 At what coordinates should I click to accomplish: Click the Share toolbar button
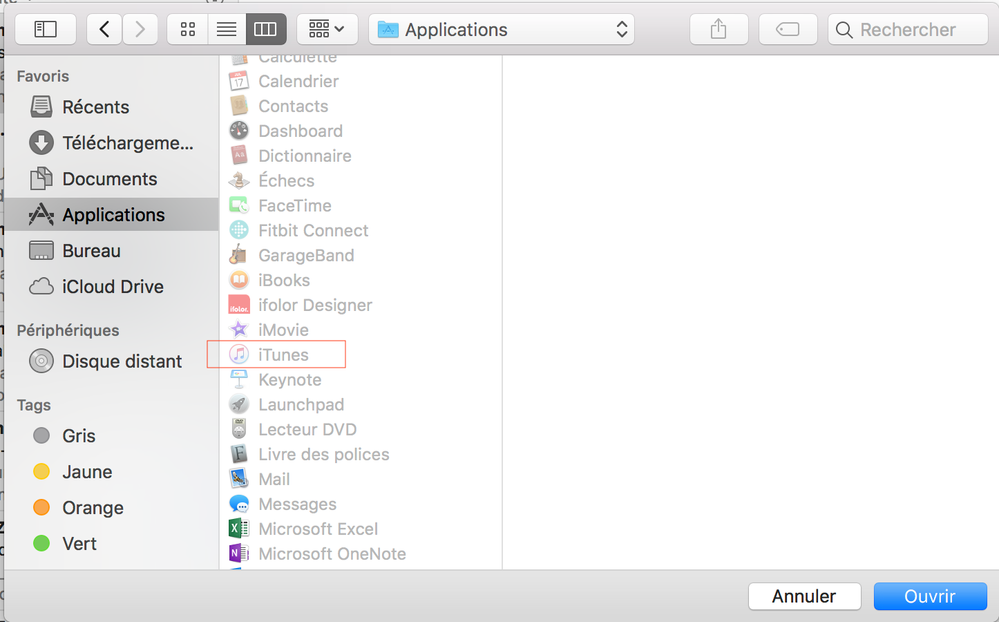719,29
